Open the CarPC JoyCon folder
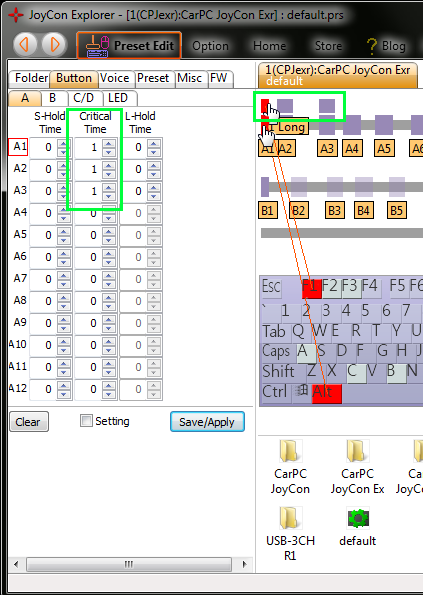This screenshot has width=423, height=595. pos(290,467)
